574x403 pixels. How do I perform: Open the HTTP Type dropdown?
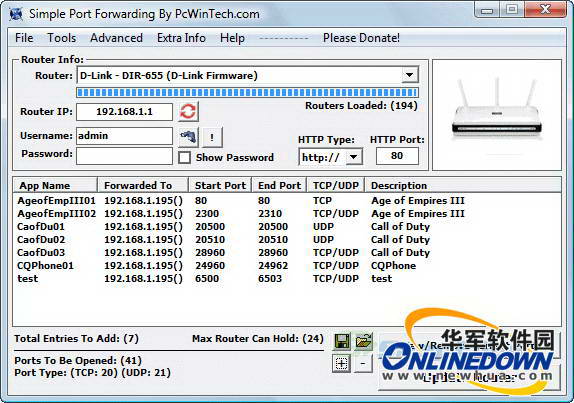click(x=353, y=157)
